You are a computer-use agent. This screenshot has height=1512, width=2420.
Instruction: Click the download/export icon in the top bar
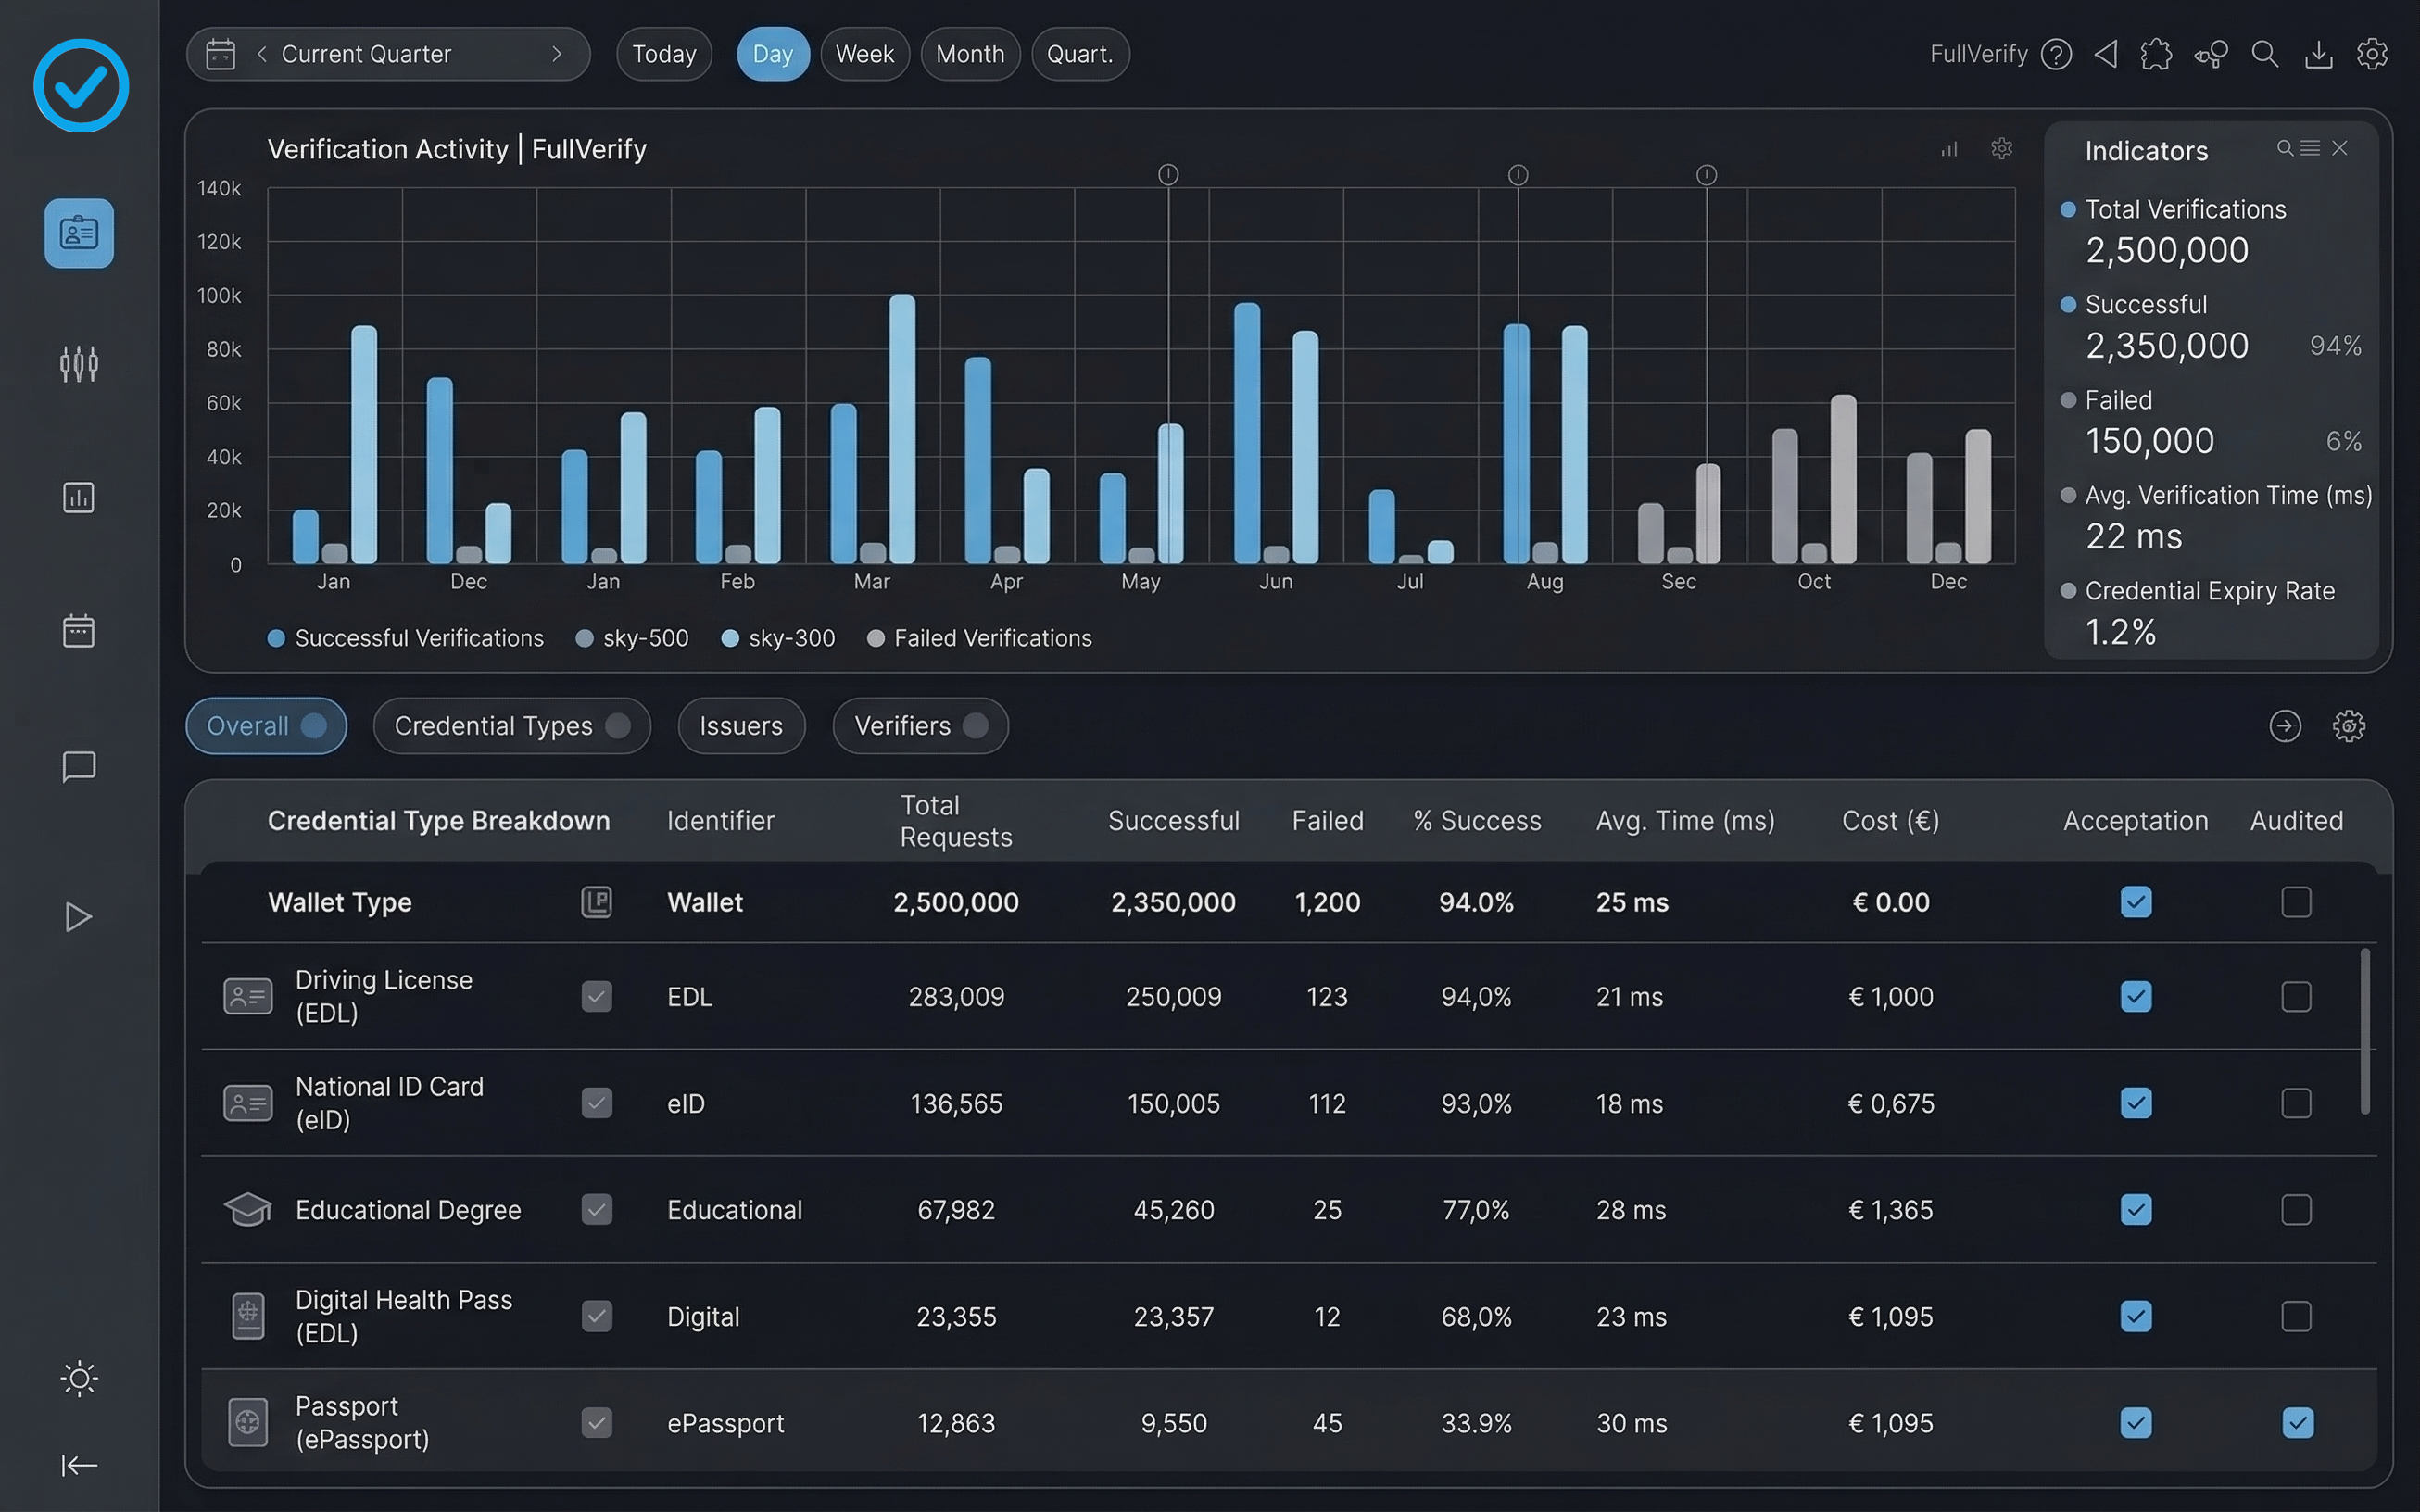(2319, 54)
